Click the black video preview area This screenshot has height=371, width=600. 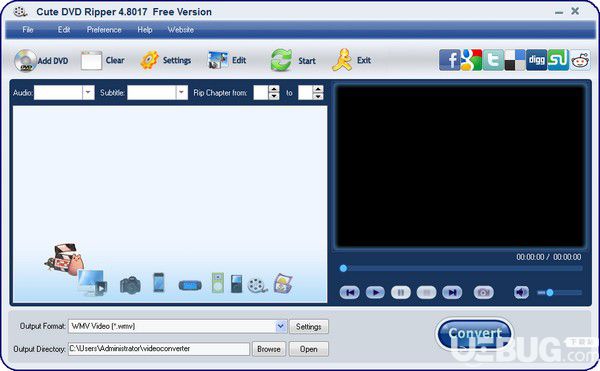(x=461, y=166)
